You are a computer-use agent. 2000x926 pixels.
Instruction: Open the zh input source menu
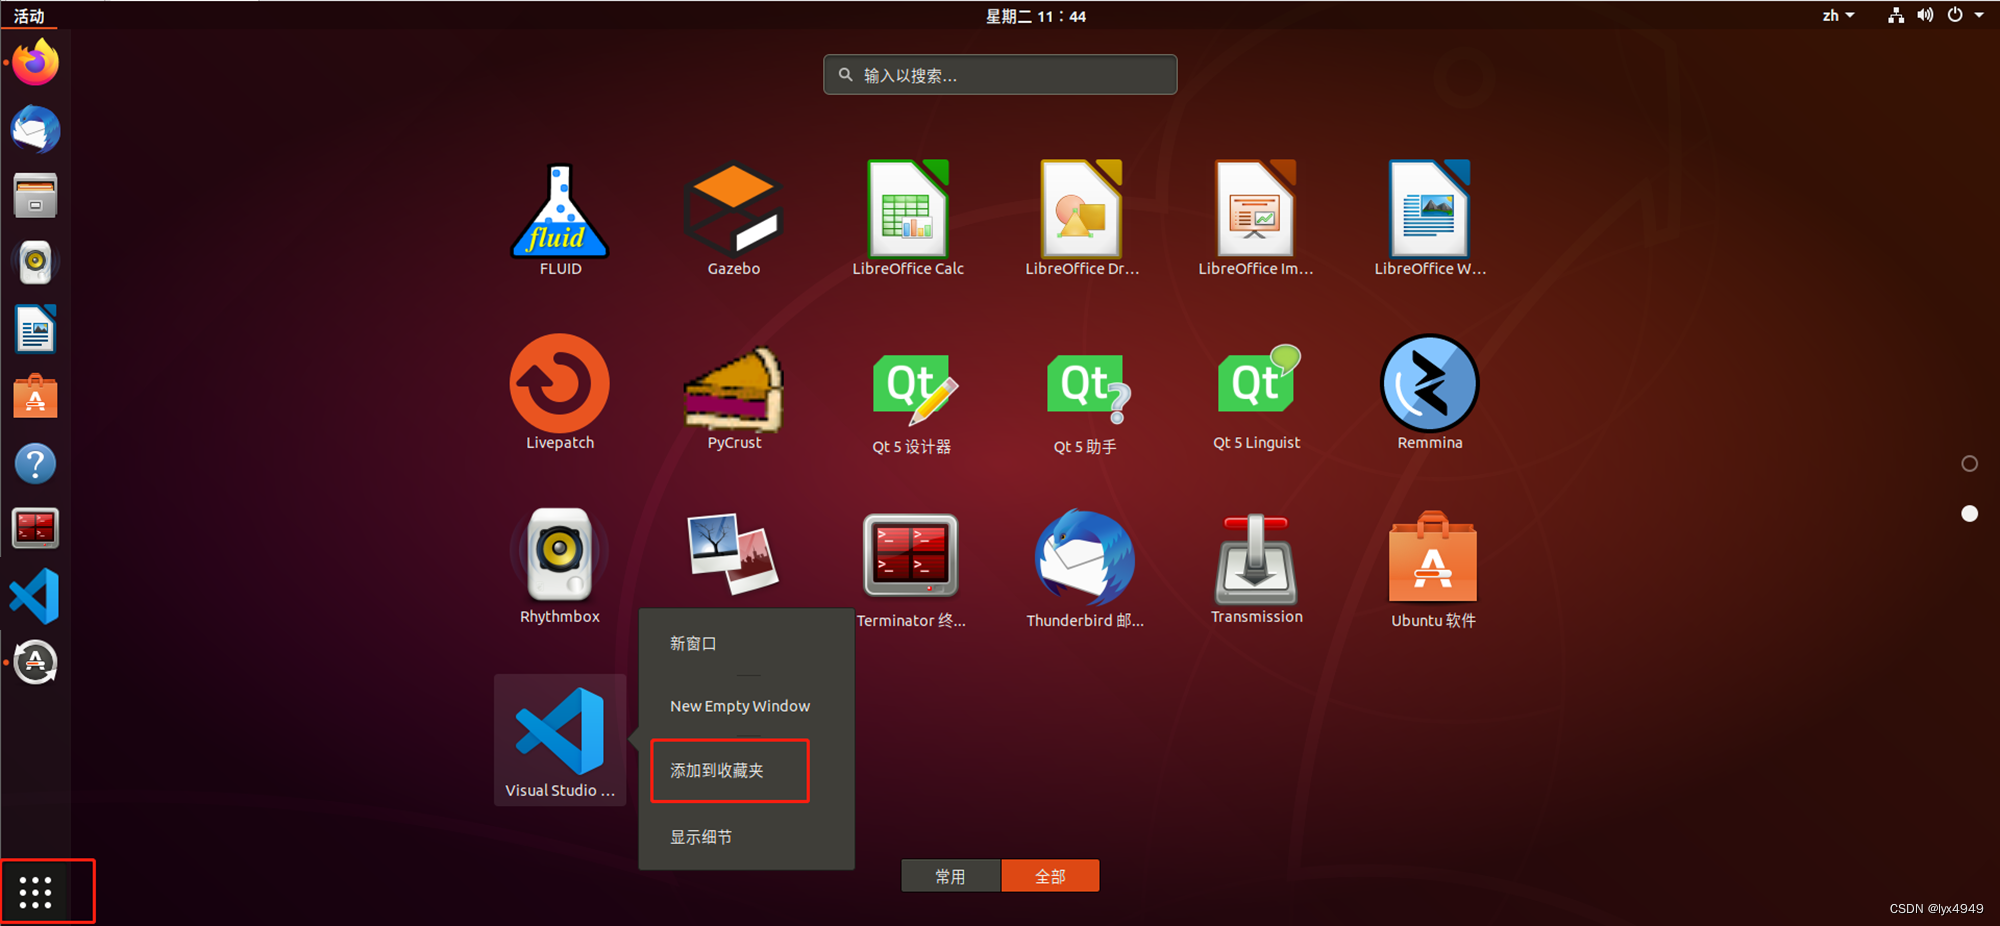tap(1836, 15)
